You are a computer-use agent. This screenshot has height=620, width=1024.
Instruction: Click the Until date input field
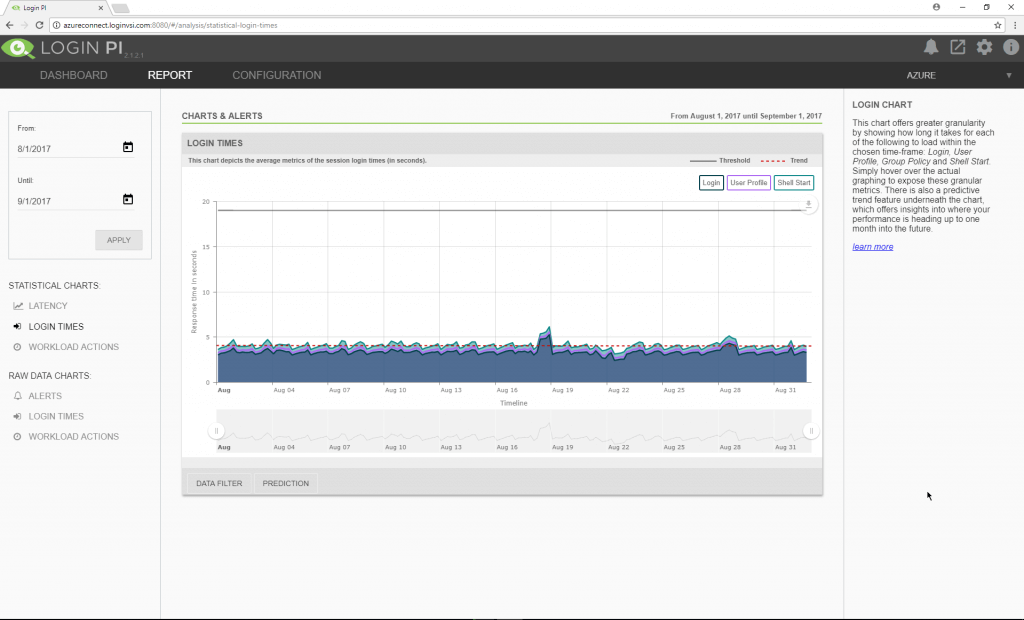(x=69, y=201)
